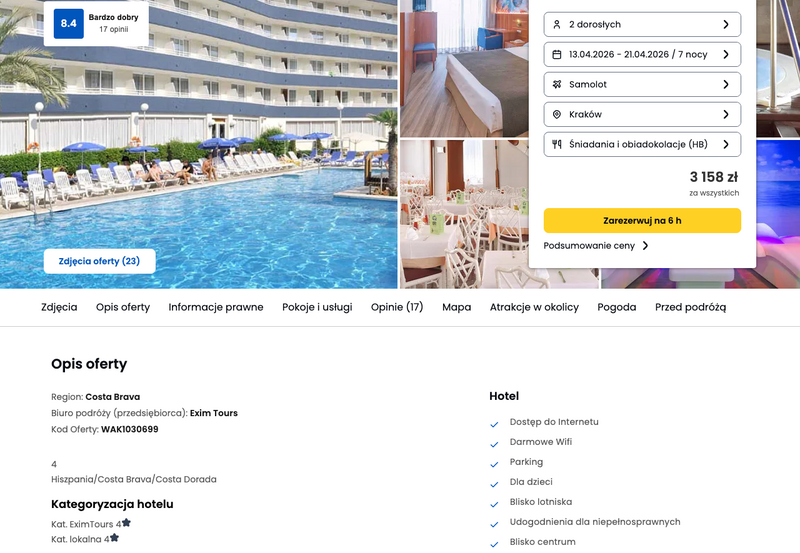Expand Podsumowanie ceny price summary
Image resolution: width=800 pixels, height=553 pixels.
595,246
